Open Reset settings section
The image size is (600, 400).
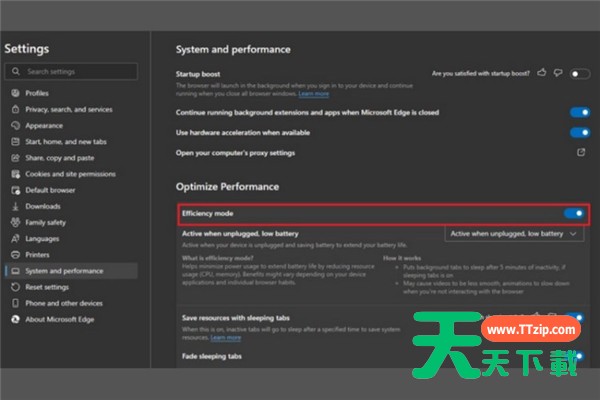[47, 287]
